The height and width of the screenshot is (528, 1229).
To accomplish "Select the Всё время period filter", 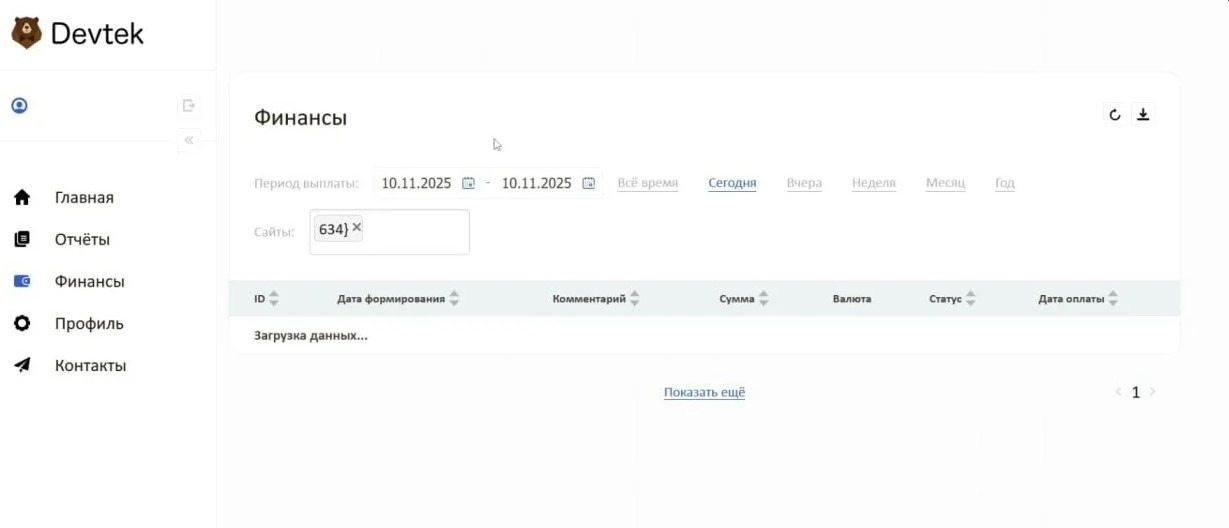I will (647, 183).
